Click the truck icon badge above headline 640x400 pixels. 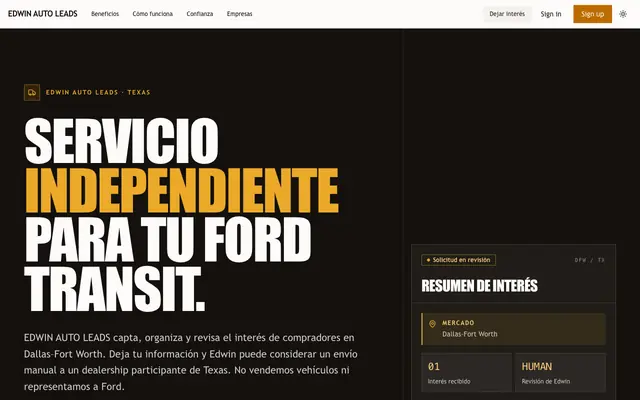click(x=32, y=93)
